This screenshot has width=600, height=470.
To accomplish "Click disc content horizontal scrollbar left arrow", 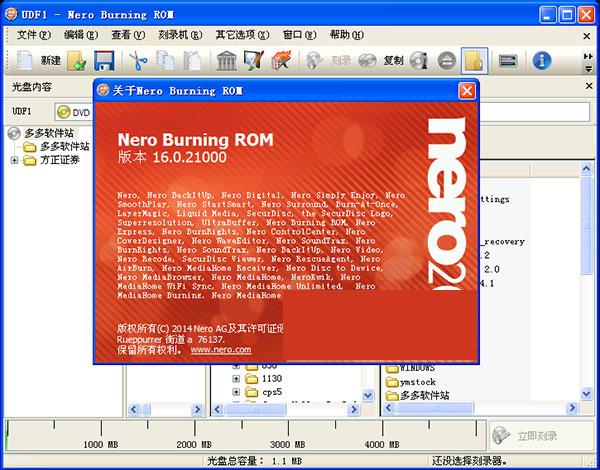I will 134,410.
